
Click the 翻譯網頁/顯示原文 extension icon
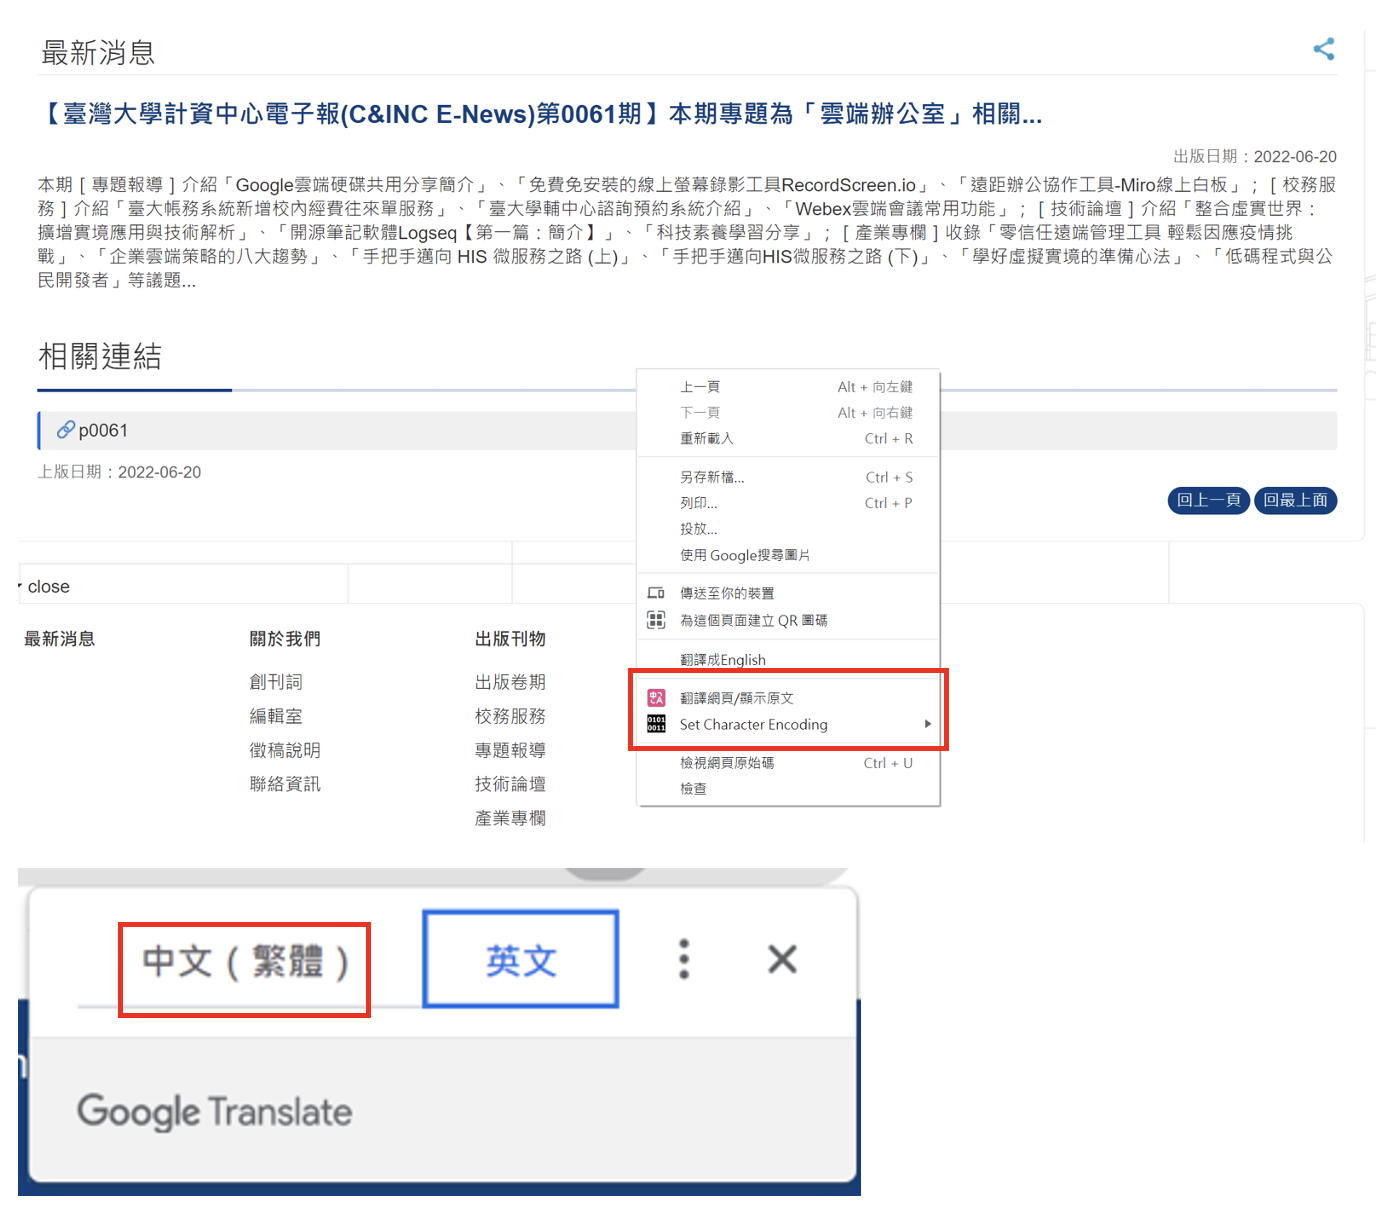click(x=656, y=698)
